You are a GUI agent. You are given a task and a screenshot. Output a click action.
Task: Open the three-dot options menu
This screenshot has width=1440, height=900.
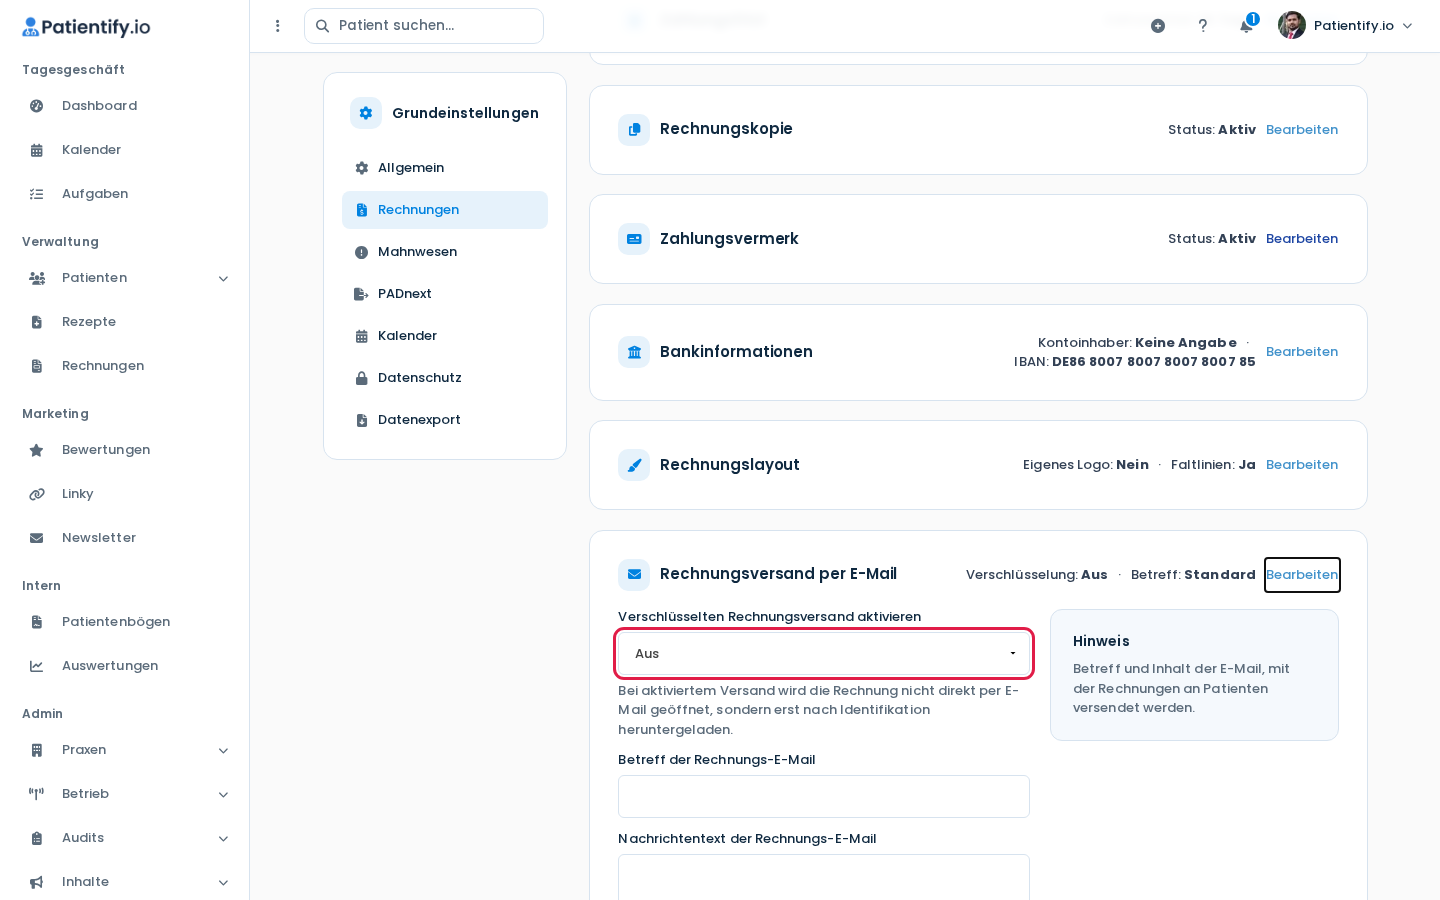click(278, 26)
